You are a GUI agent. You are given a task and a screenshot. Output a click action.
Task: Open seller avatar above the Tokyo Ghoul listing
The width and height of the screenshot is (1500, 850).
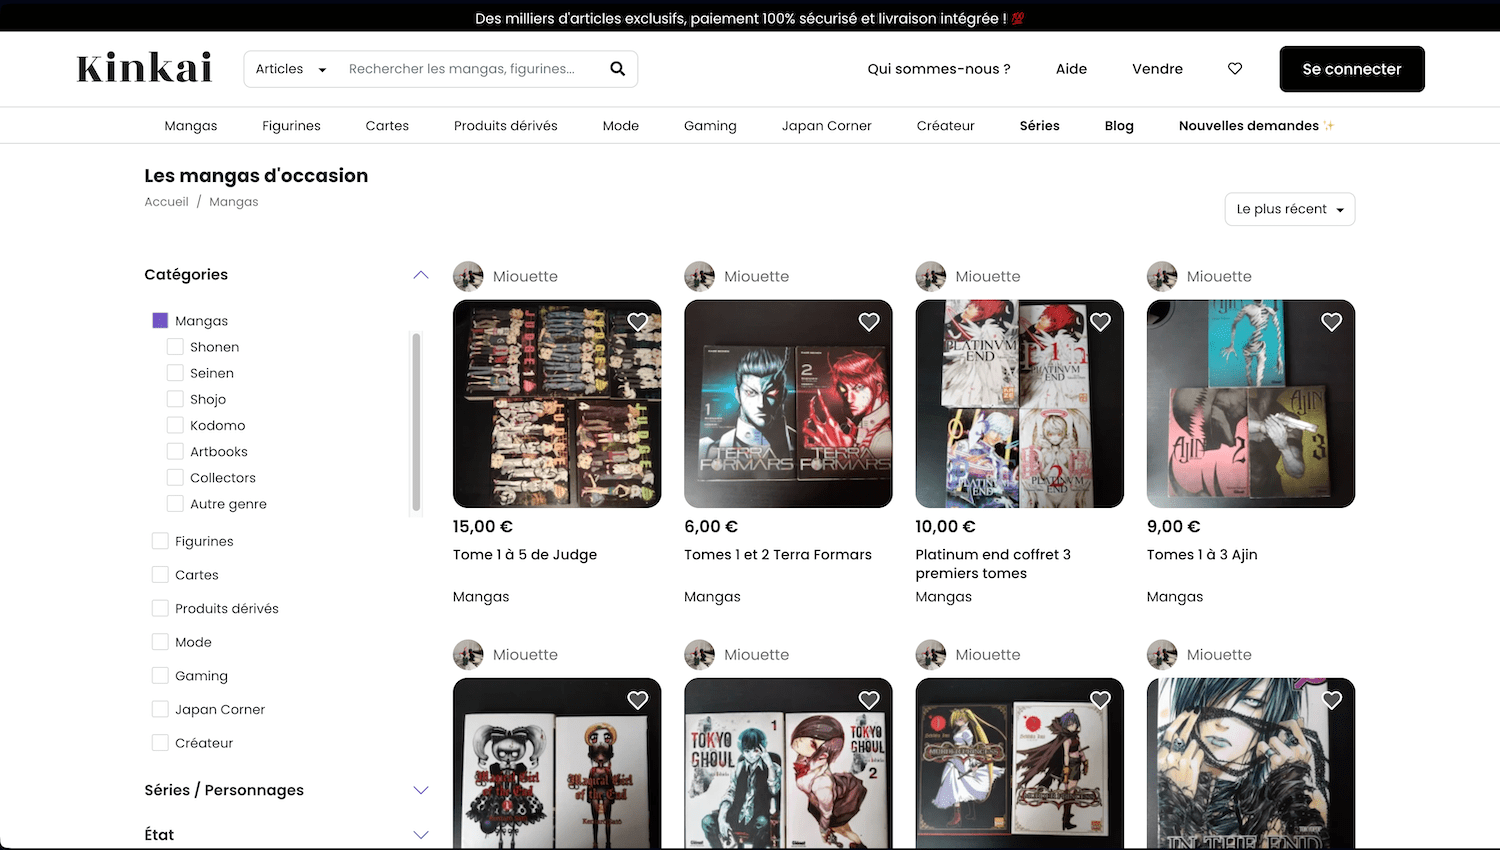click(x=699, y=655)
